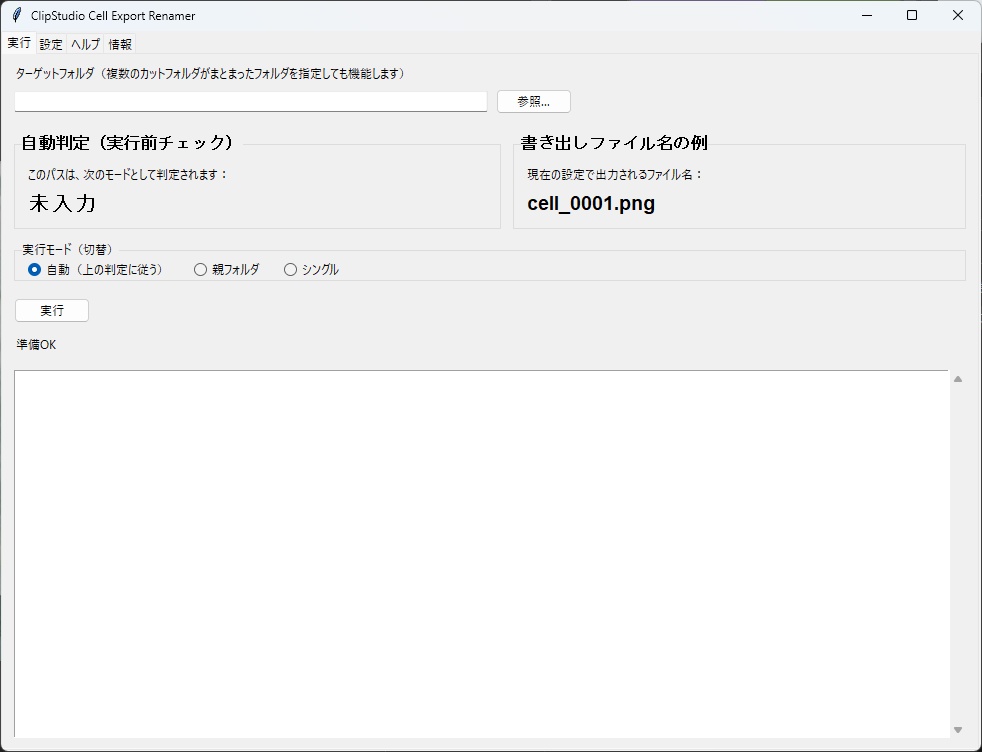Click the scrollbar up arrow
Viewport: 982px width, 752px height.
coord(957,379)
